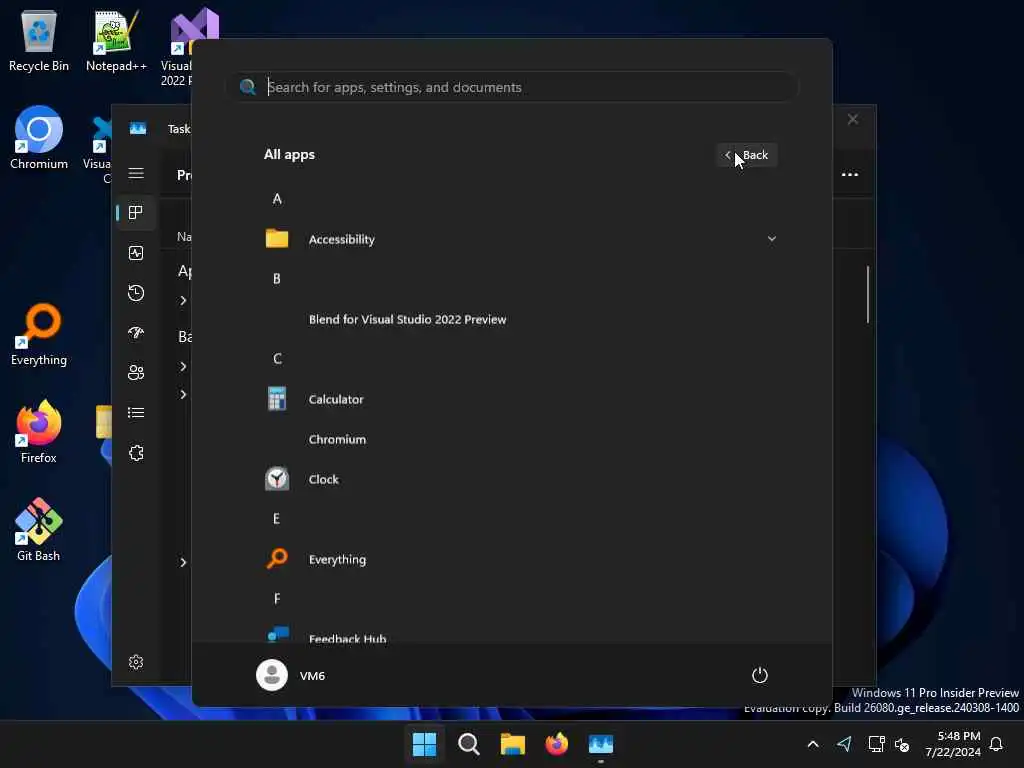Open the Users icon in Task Manager
Screen dimensions: 1024x768
[136, 373]
